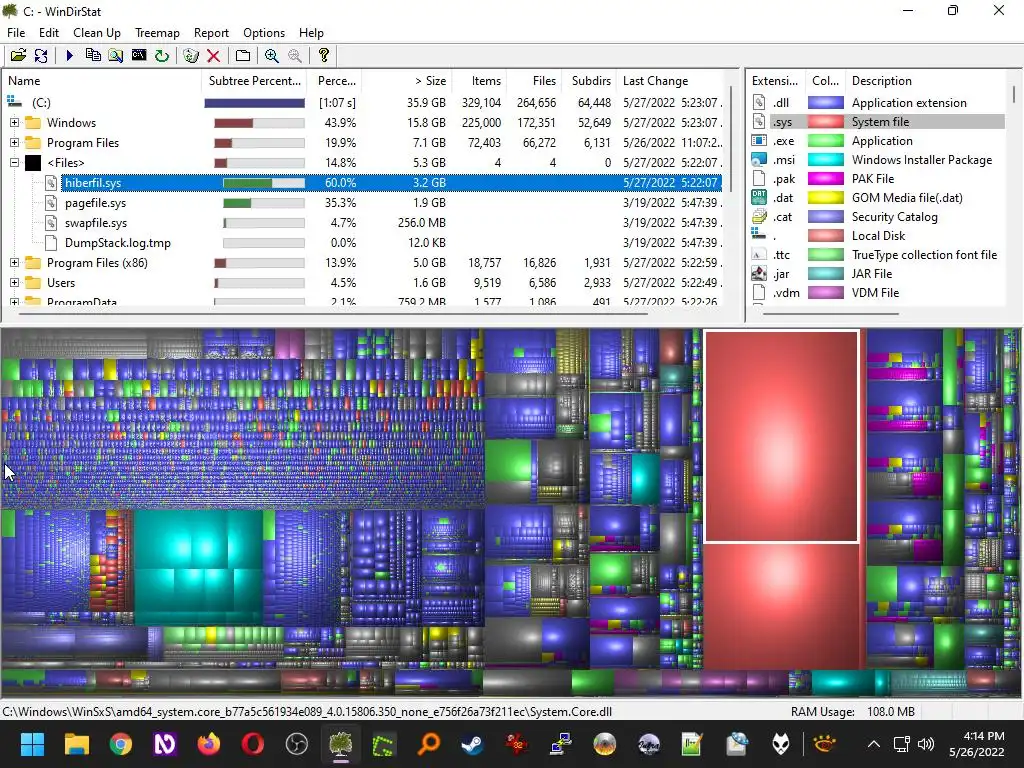The image size is (1024, 768).
Task: Click the .dll blue color swatch
Action: tap(825, 103)
